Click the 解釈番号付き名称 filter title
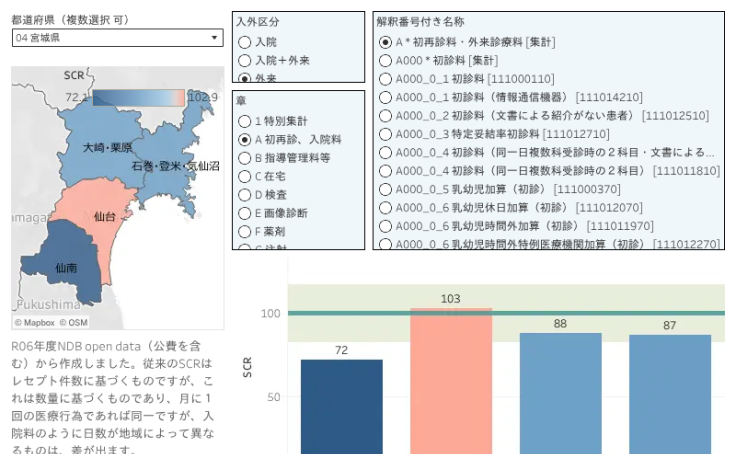This screenshot has width=736, height=454. (x=421, y=22)
